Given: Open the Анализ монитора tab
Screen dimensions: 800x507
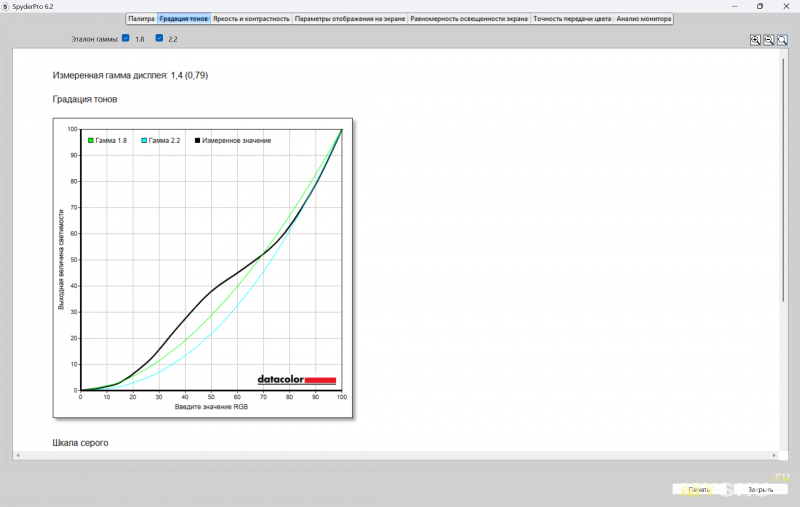Looking at the screenshot, I should tap(644, 19).
